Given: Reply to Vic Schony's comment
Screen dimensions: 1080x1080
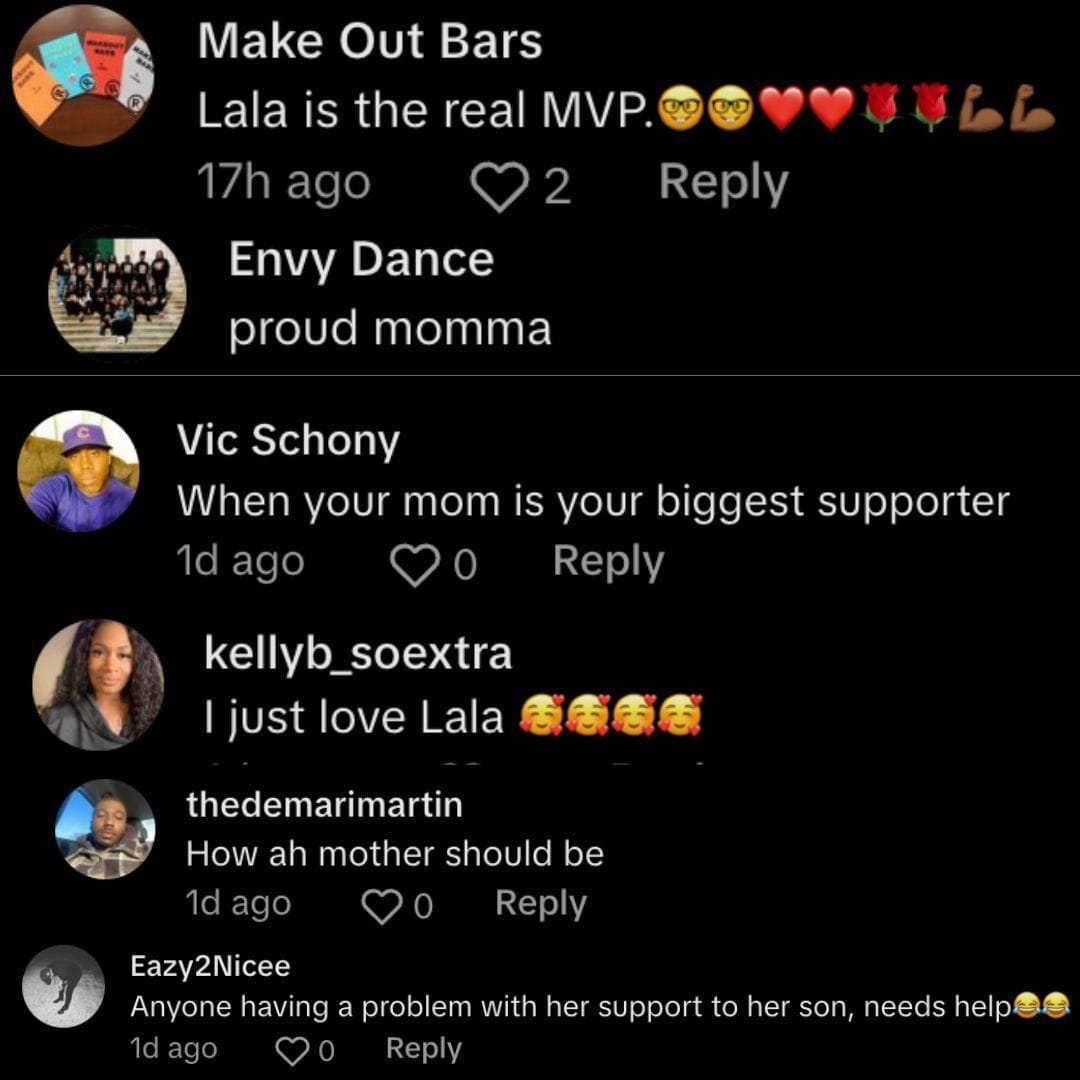Looking at the screenshot, I should click(x=609, y=561).
